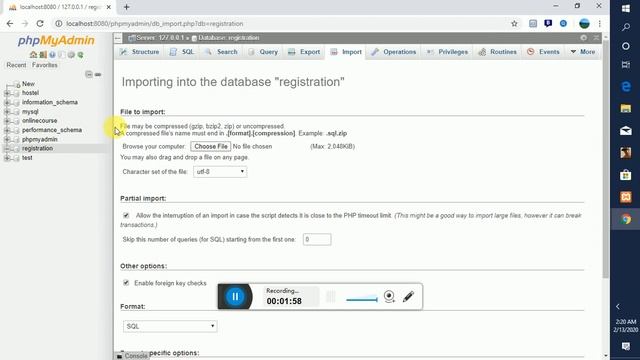This screenshot has height=360, width=640.
Task: Expand the test database node
Action: (7, 158)
